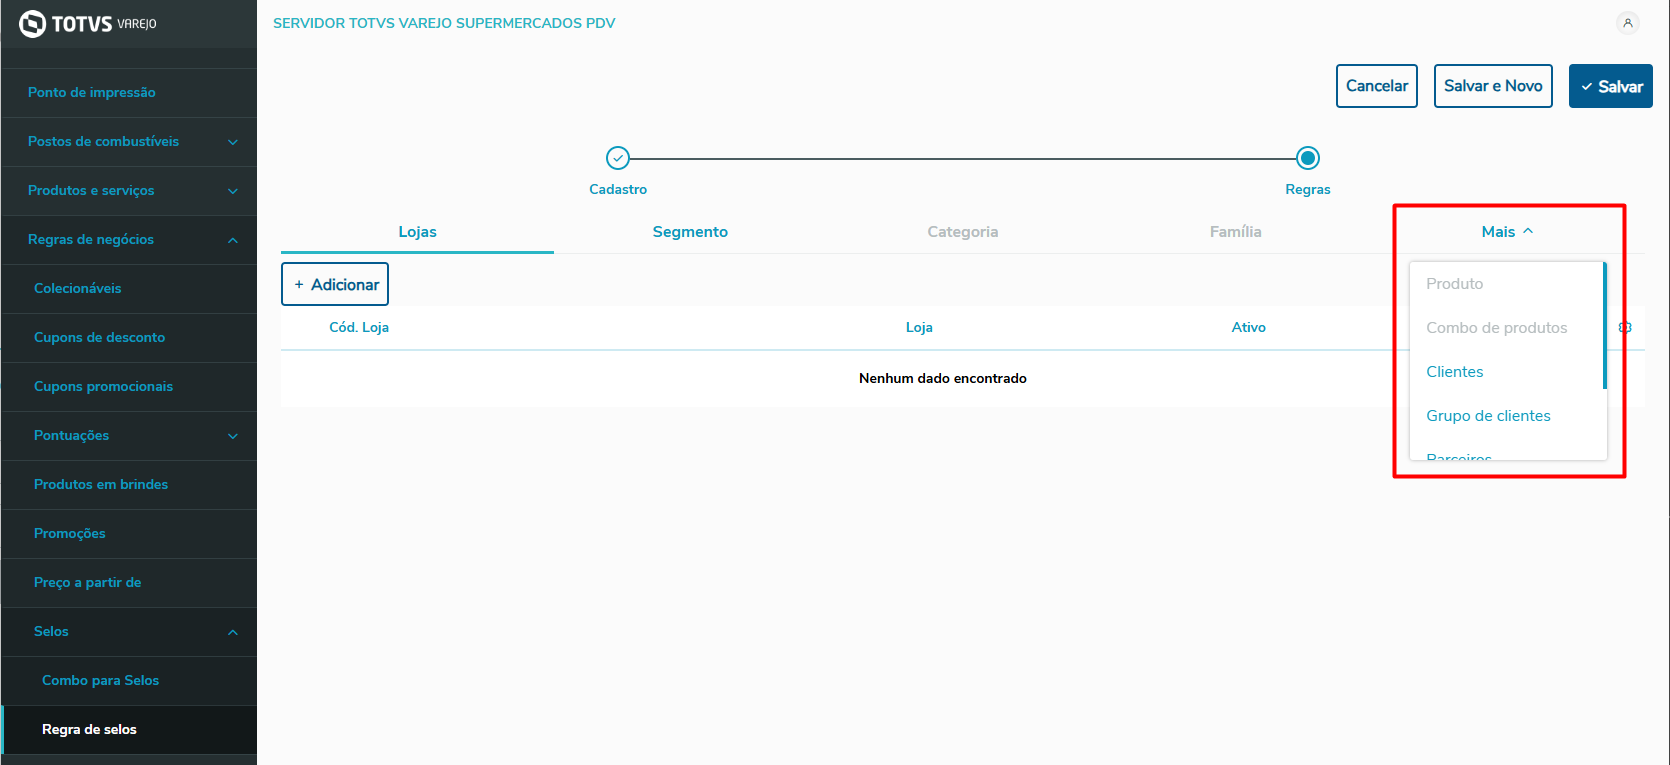Click the Servidor TOTVS Varejo Supermercados PDV title
The height and width of the screenshot is (765, 1670).
pos(444,23)
